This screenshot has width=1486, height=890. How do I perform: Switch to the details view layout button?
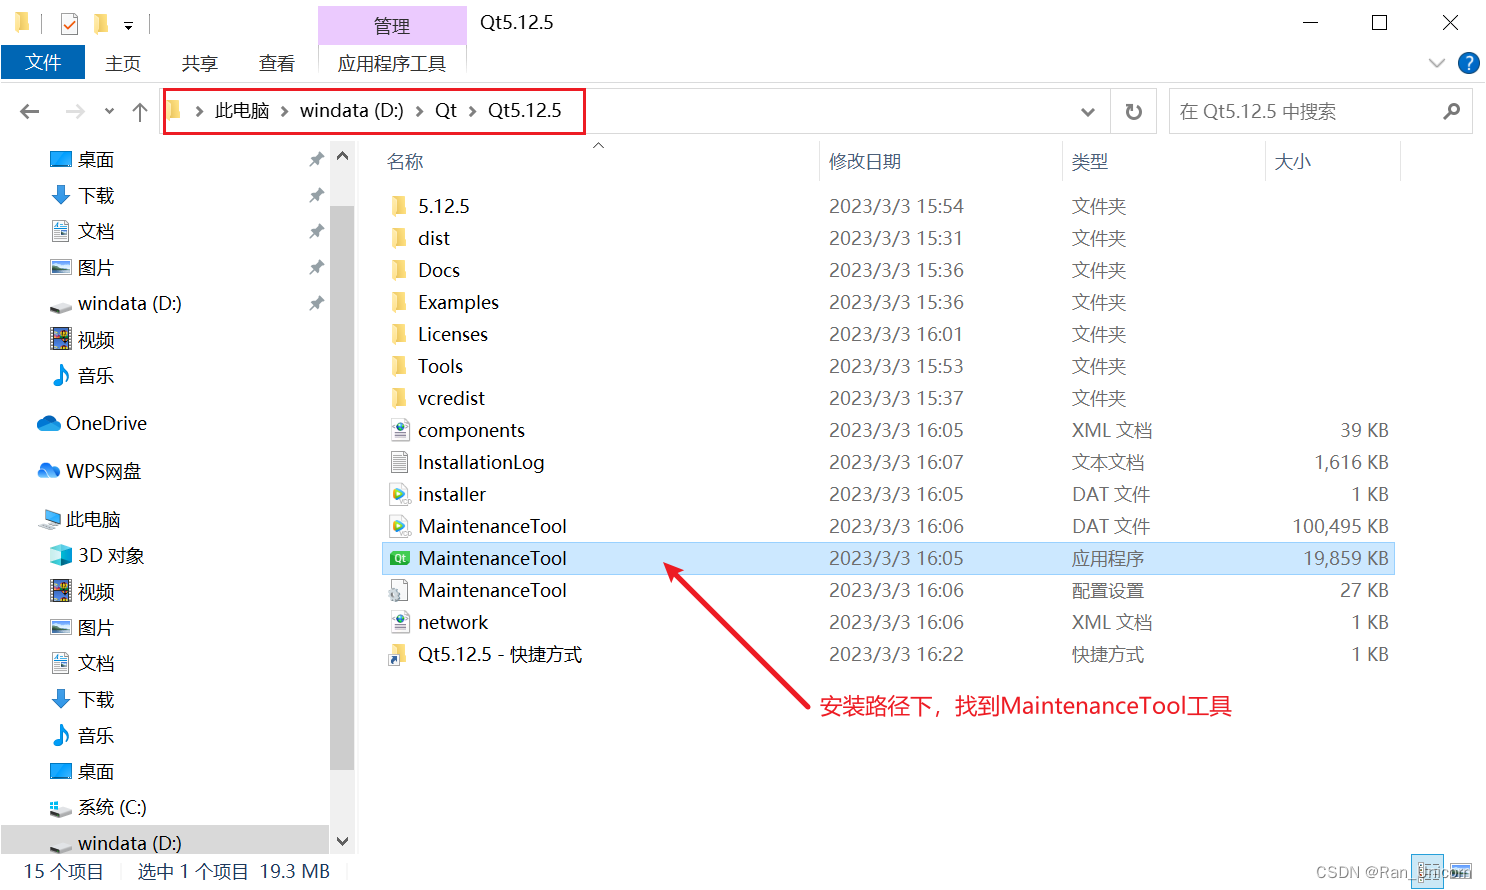pos(1427,871)
